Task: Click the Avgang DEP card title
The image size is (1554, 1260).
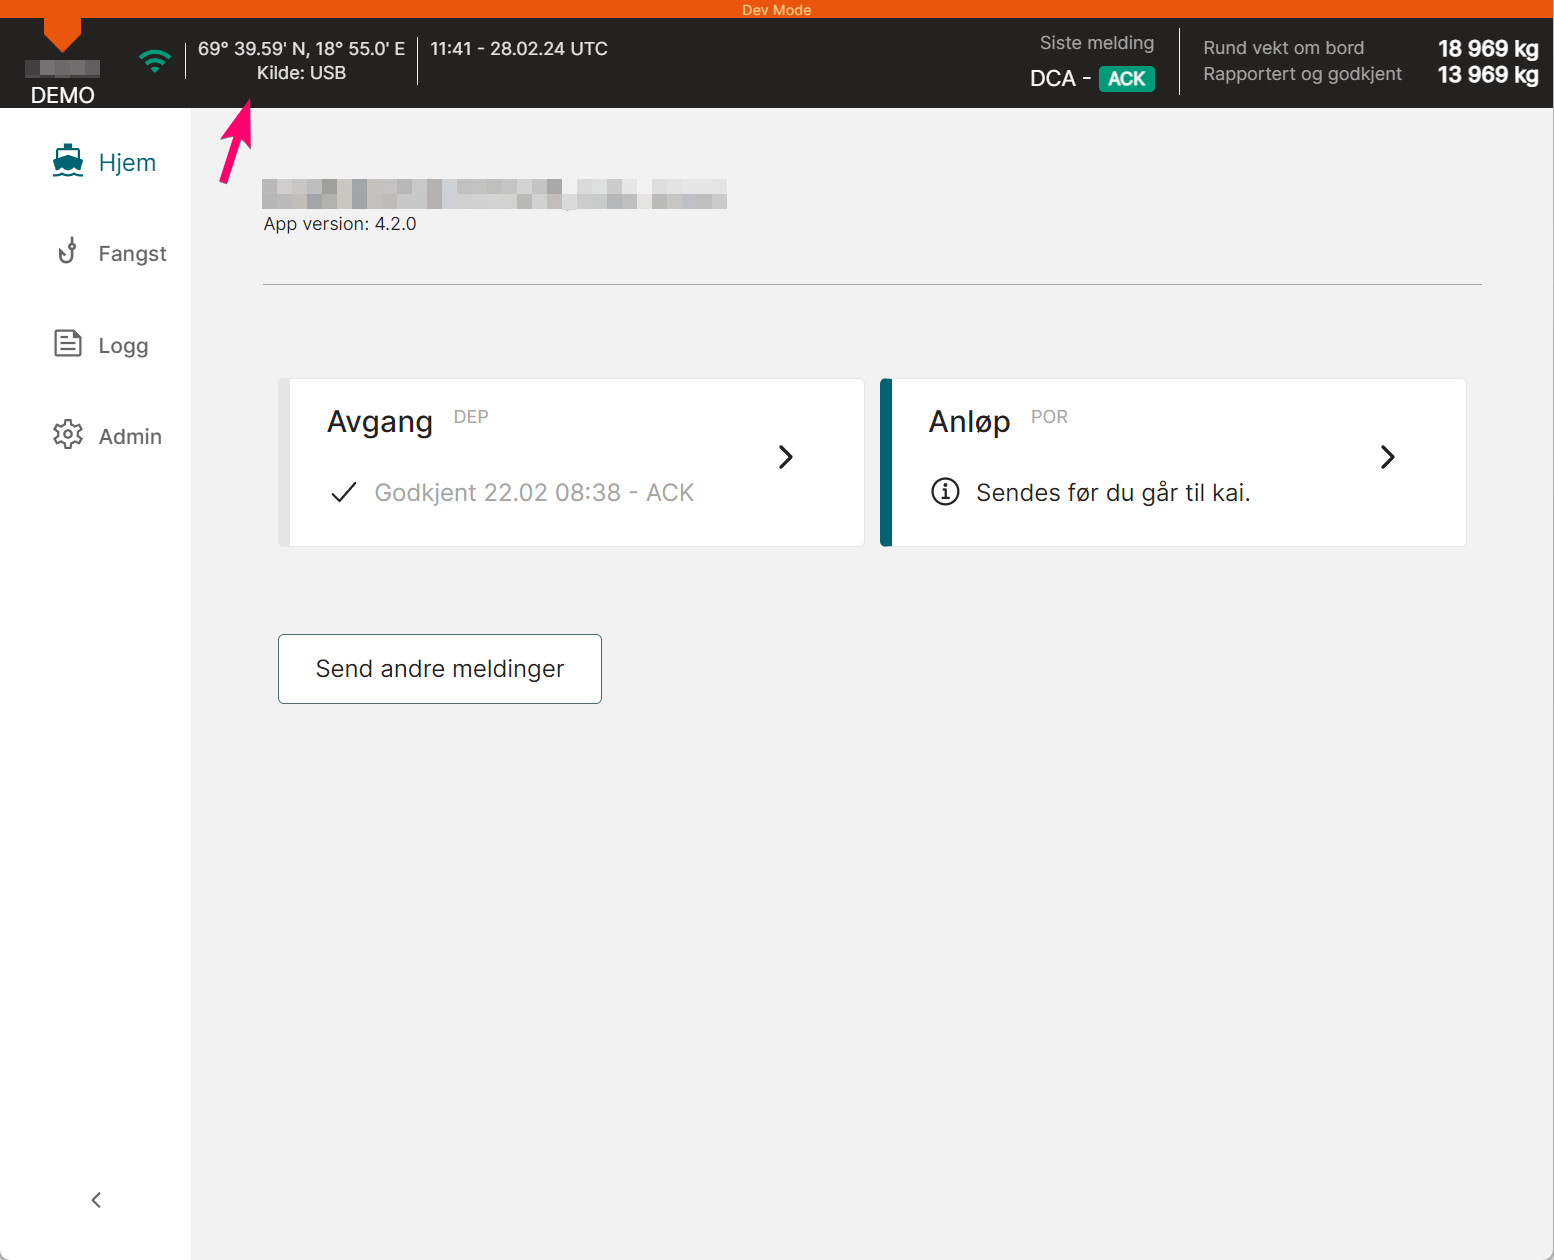Action: click(x=408, y=421)
